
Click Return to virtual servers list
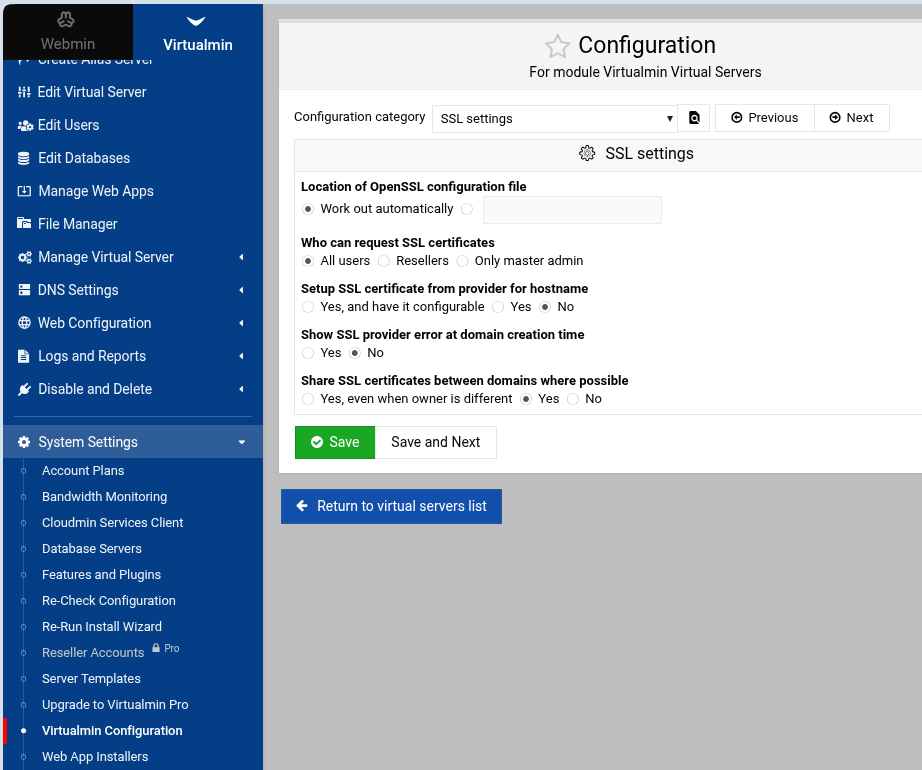(x=391, y=506)
